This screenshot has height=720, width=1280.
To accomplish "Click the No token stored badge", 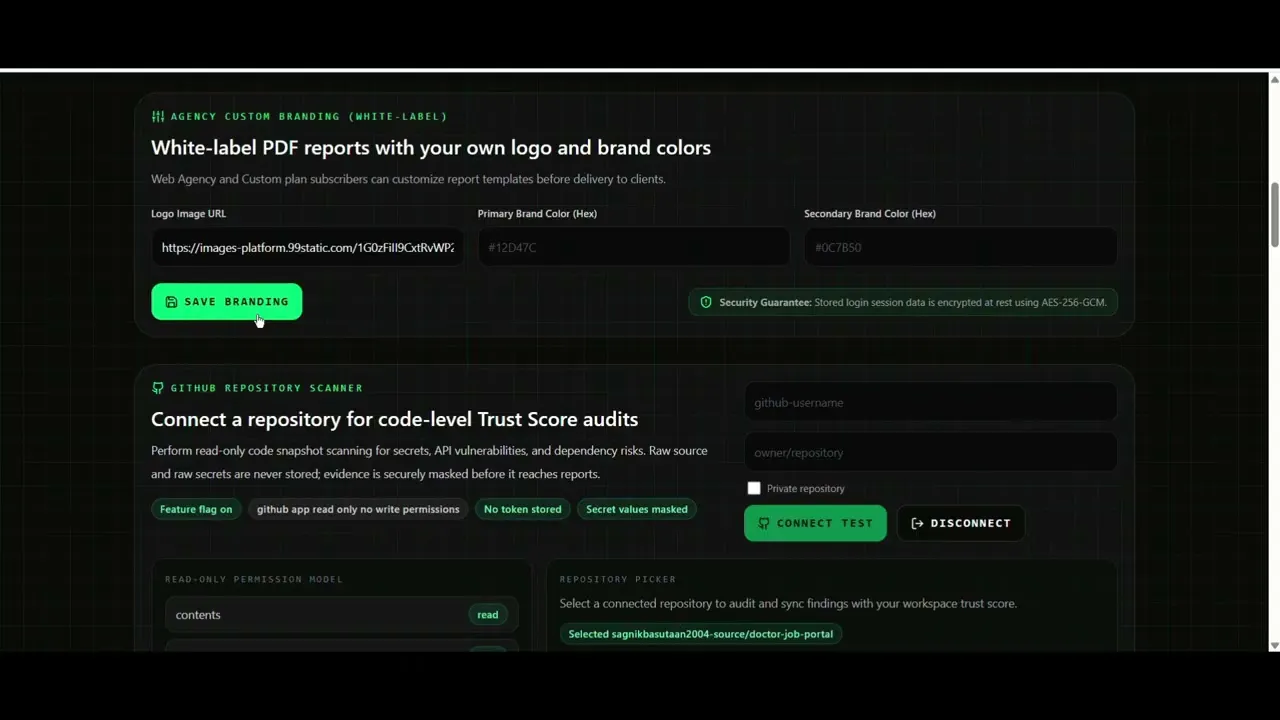I will coord(523,509).
